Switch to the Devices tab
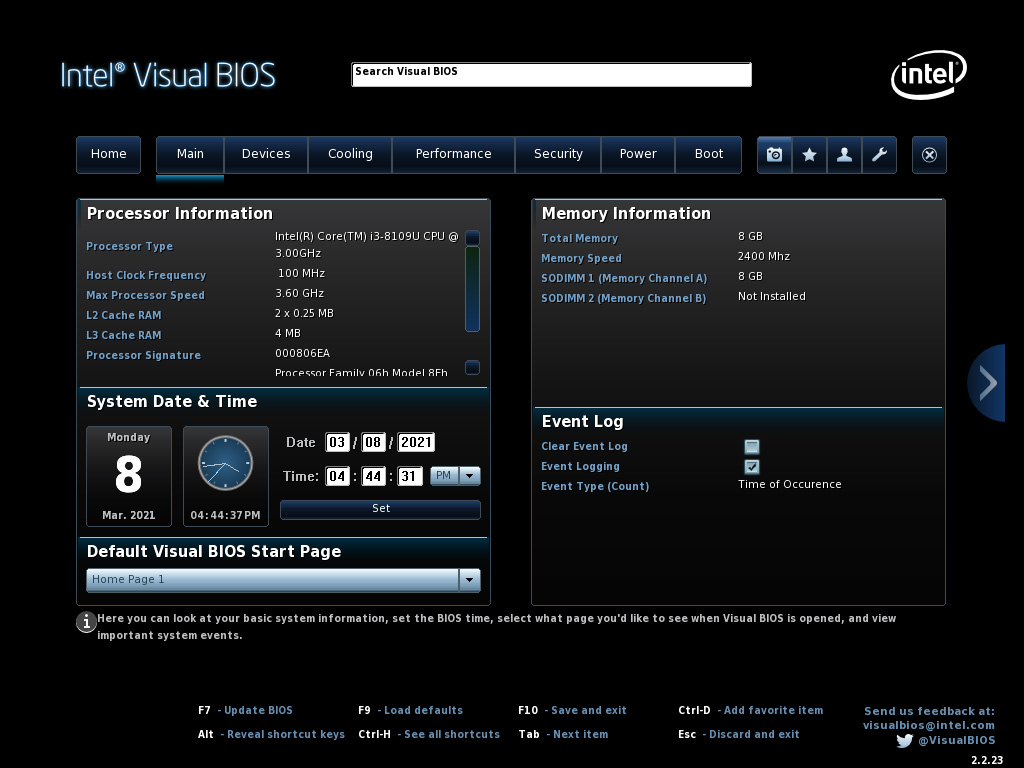1024x768 pixels. point(266,154)
